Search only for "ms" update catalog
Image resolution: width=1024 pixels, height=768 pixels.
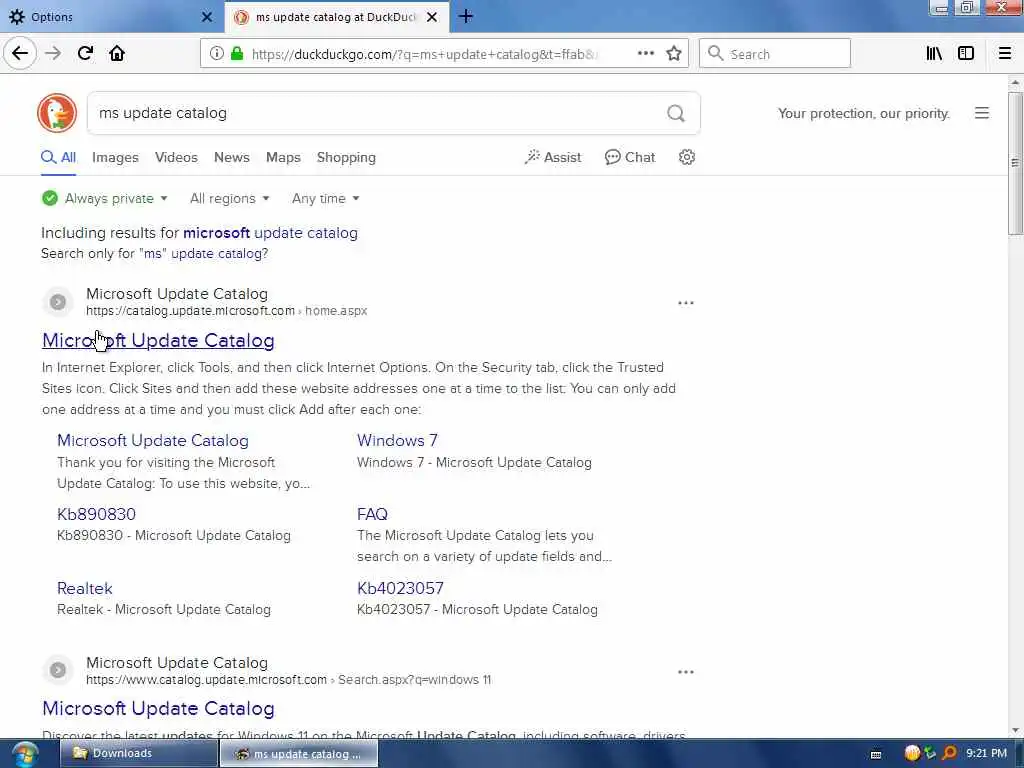[x=154, y=253]
